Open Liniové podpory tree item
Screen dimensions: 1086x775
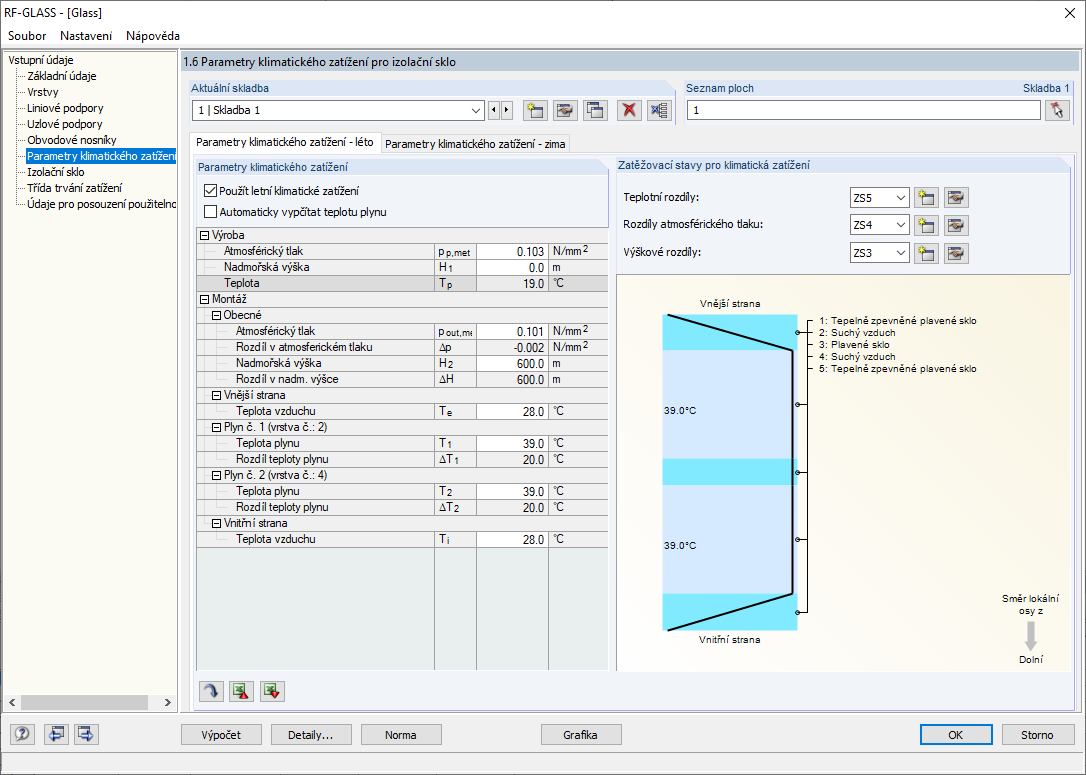pyautogui.click(x=65, y=108)
